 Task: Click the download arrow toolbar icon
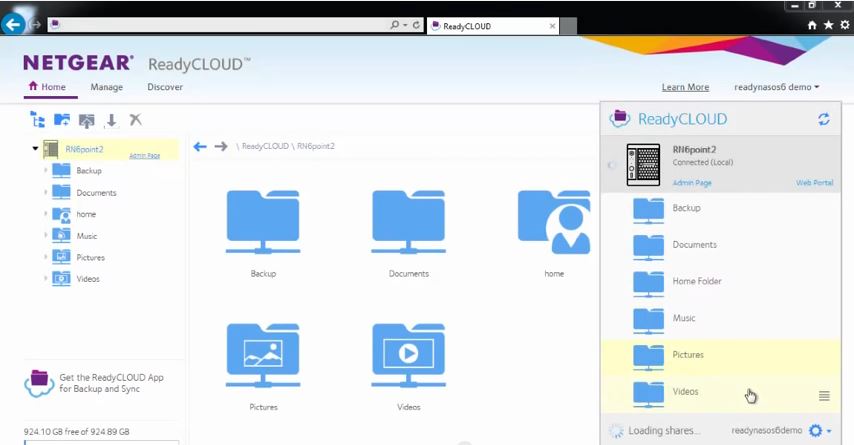coord(111,120)
